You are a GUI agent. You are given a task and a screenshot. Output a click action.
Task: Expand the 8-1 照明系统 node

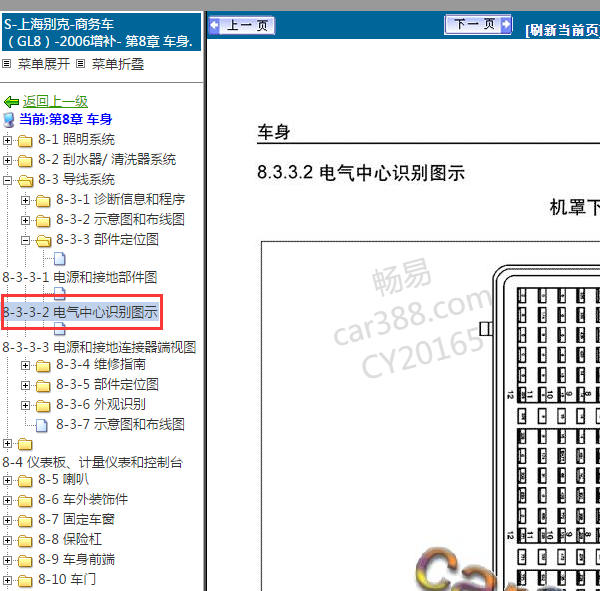click(7, 140)
